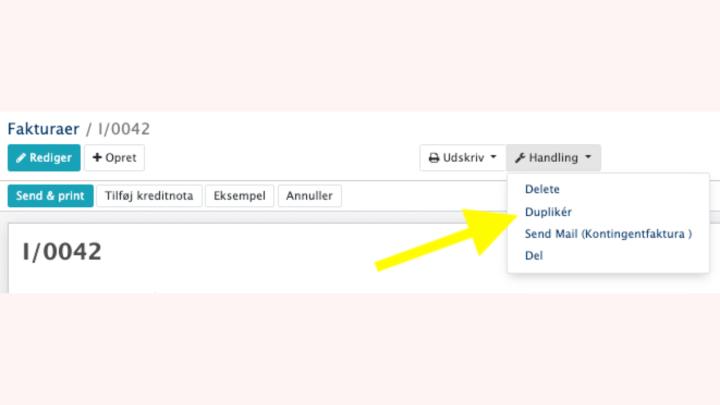
Task: Open the Udskriv print menu label
Action: [x=463, y=158]
